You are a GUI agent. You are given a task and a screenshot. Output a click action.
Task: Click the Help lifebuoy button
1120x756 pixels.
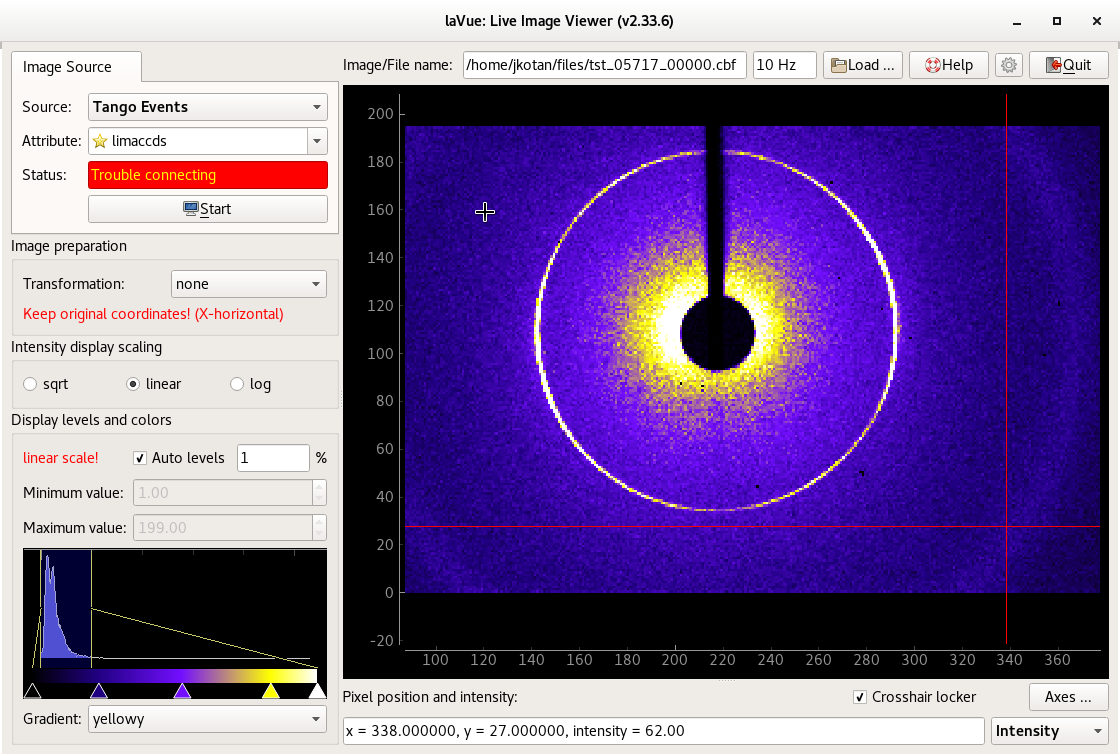(948, 65)
